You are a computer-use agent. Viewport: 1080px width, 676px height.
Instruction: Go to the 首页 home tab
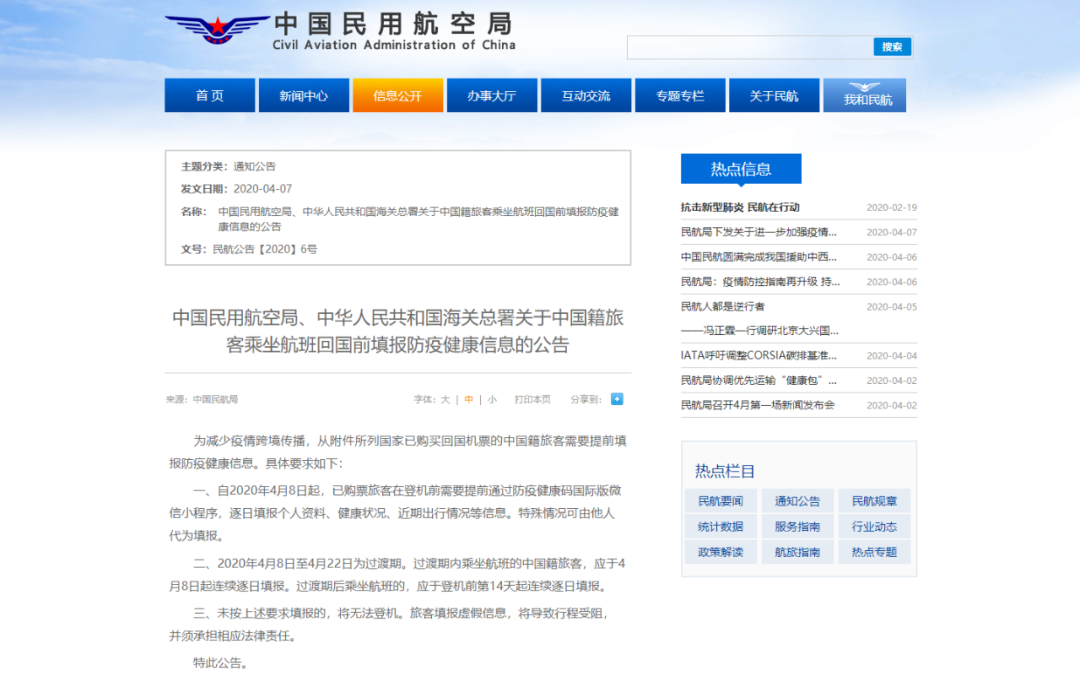coord(210,96)
